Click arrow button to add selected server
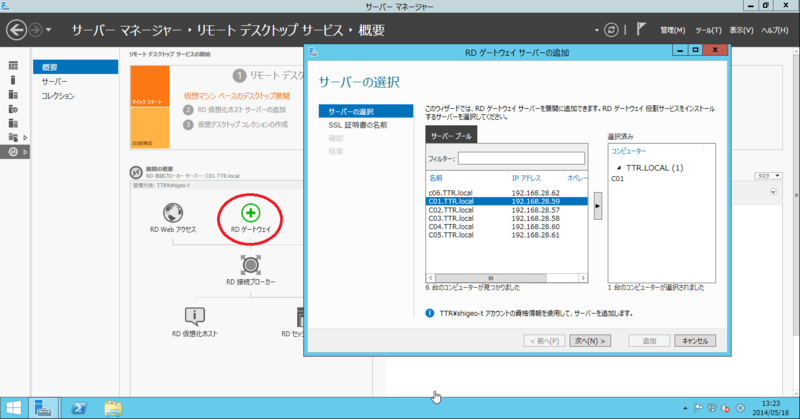Image resolution: width=800 pixels, height=419 pixels. [x=597, y=206]
